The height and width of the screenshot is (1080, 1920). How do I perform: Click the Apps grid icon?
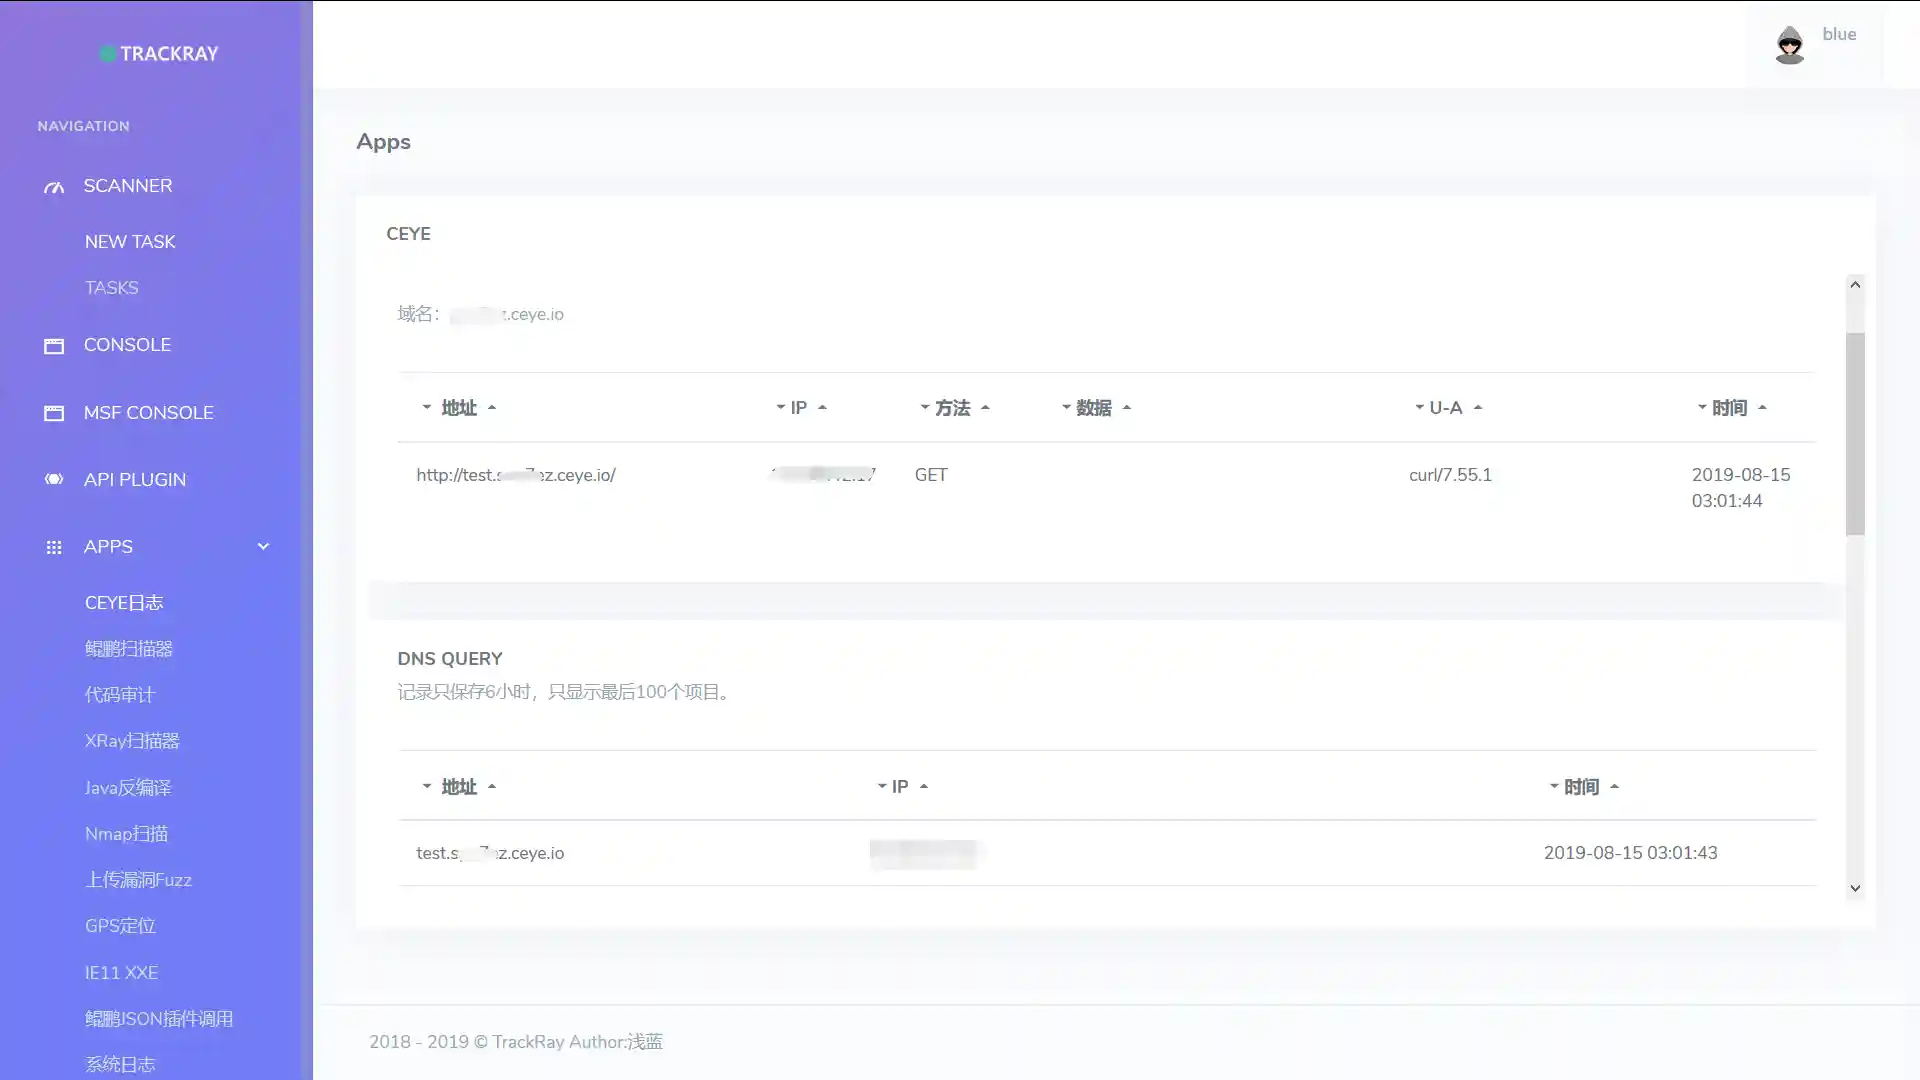tap(54, 547)
